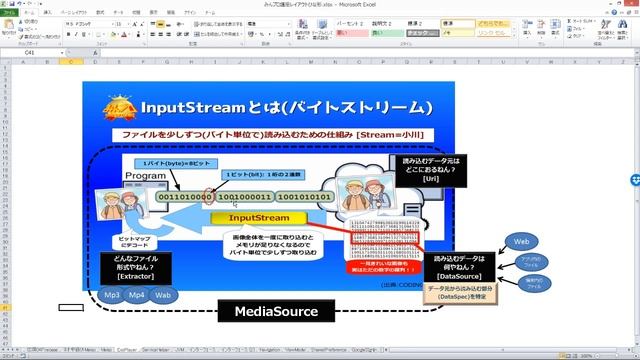The width and height of the screenshot is (640, 360).
Task: Click the AutoSum sigma icon
Action: (569, 21)
